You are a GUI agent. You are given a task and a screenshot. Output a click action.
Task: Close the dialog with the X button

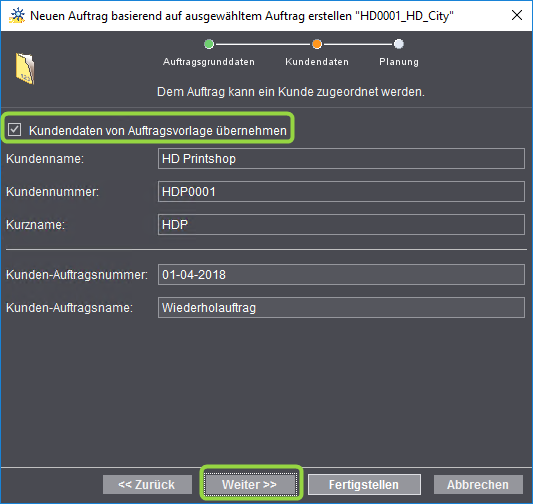click(517, 15)
